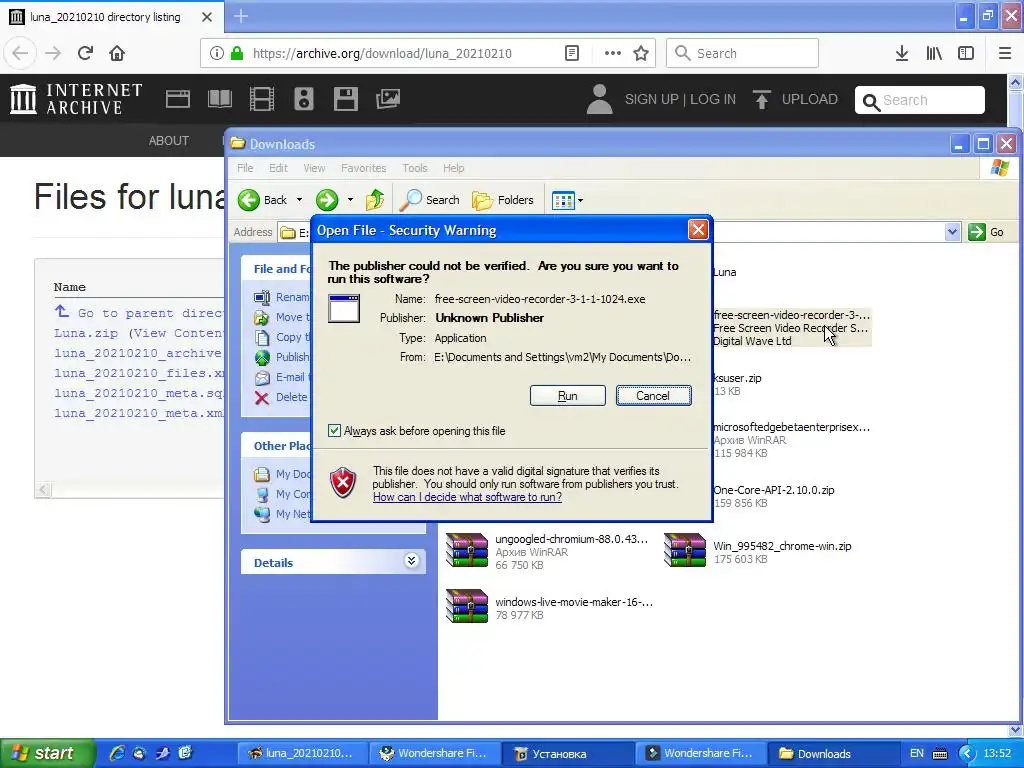This screenshot has height=768, width=1024.
Task: Open a new Firefox tab with plus
Action: (x=241, y=16)
